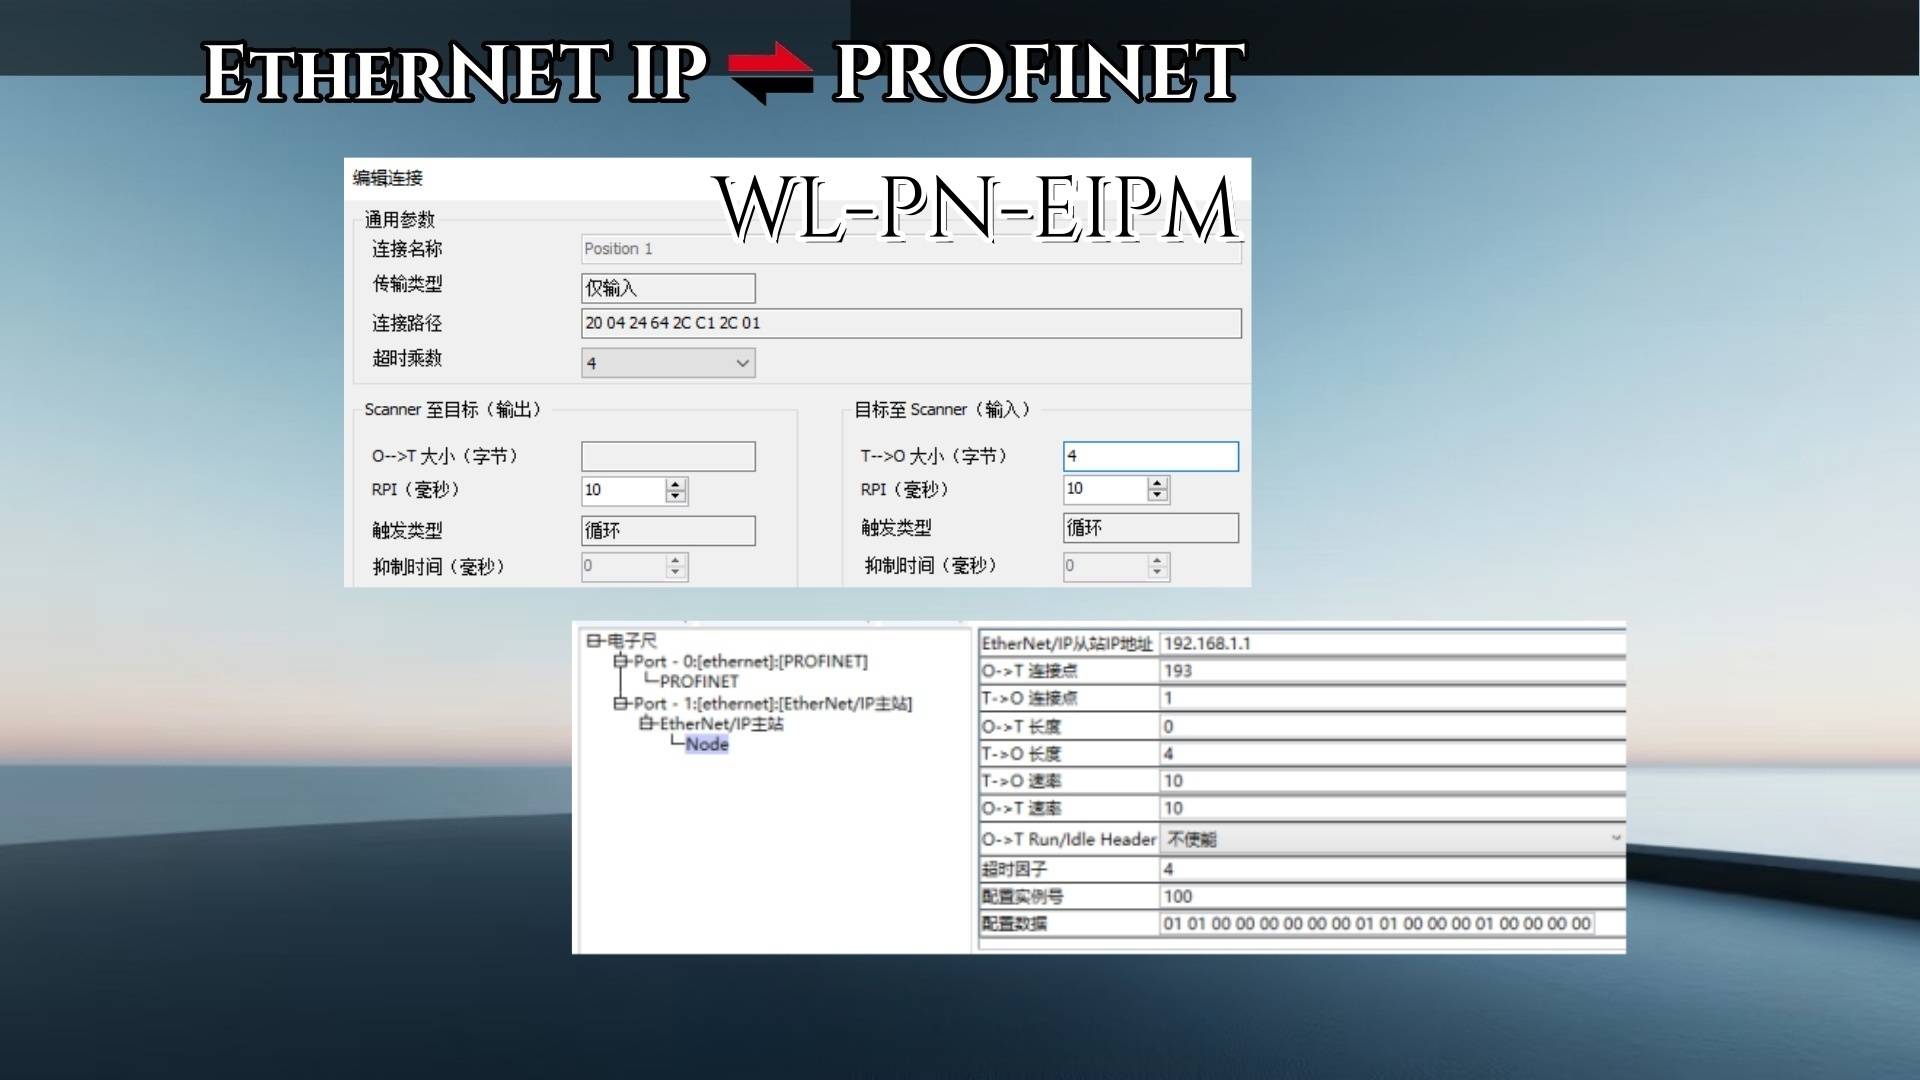Click the 配置实例号 value 100
1920x1080 pixels.
point(1178,896)
